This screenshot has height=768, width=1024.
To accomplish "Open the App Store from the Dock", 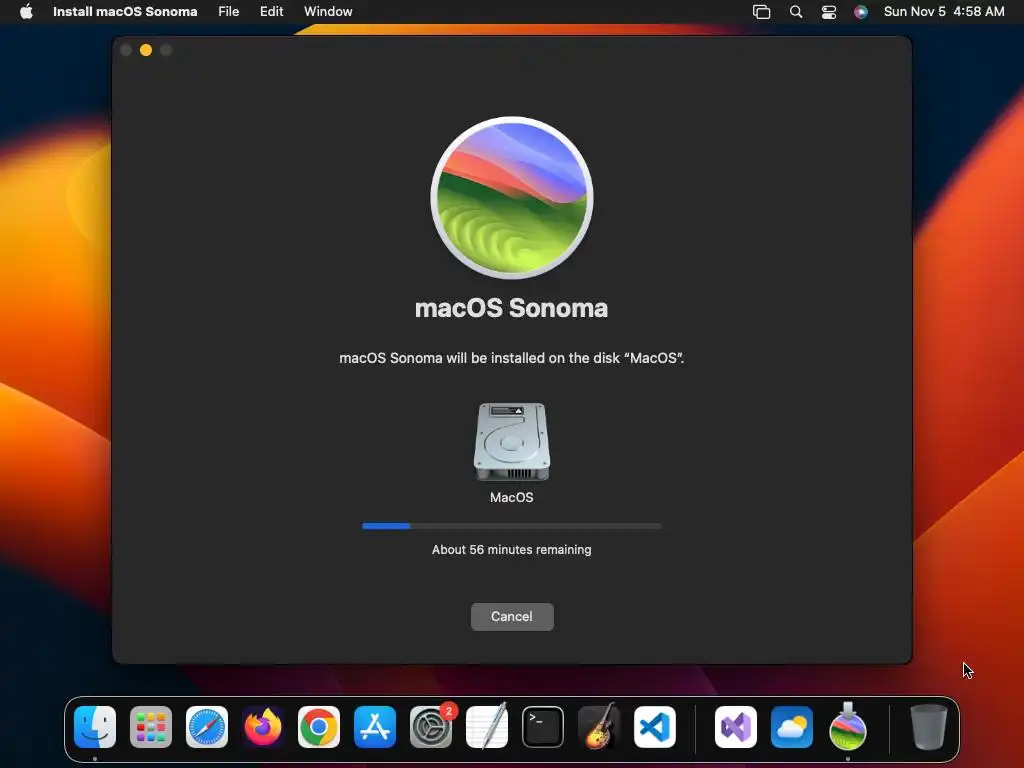I will tap(375, 727).
